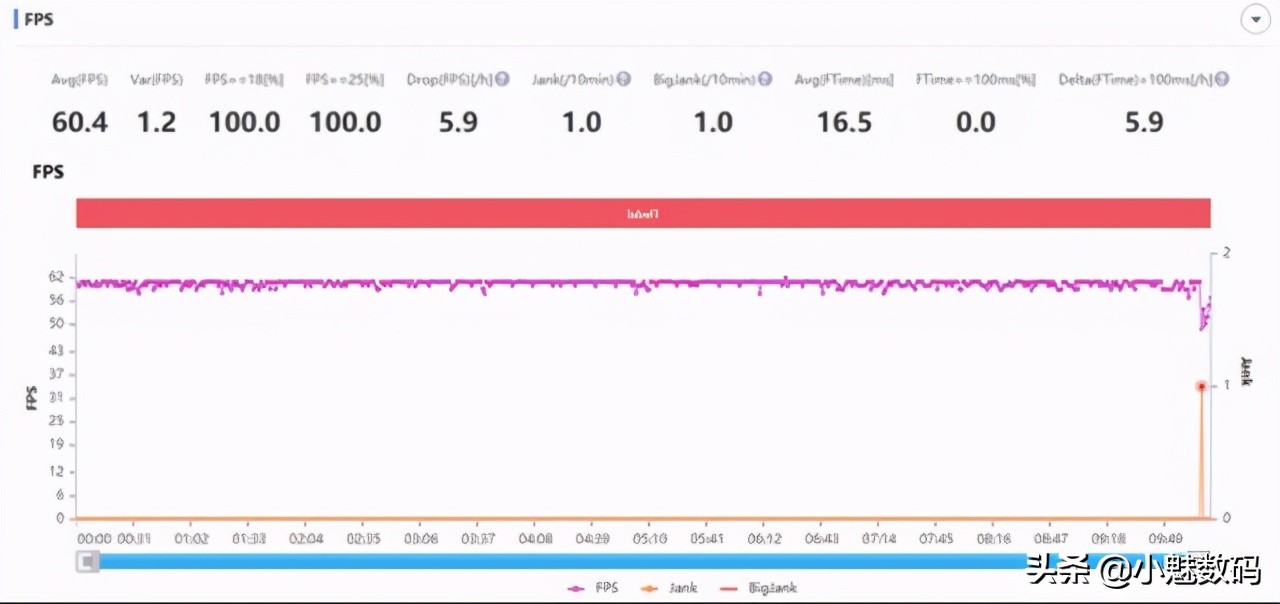Screen dimensions: 1280x604
Task: Click the Avg(FPS) value 60.4
Action: click(x=80, y=123)
